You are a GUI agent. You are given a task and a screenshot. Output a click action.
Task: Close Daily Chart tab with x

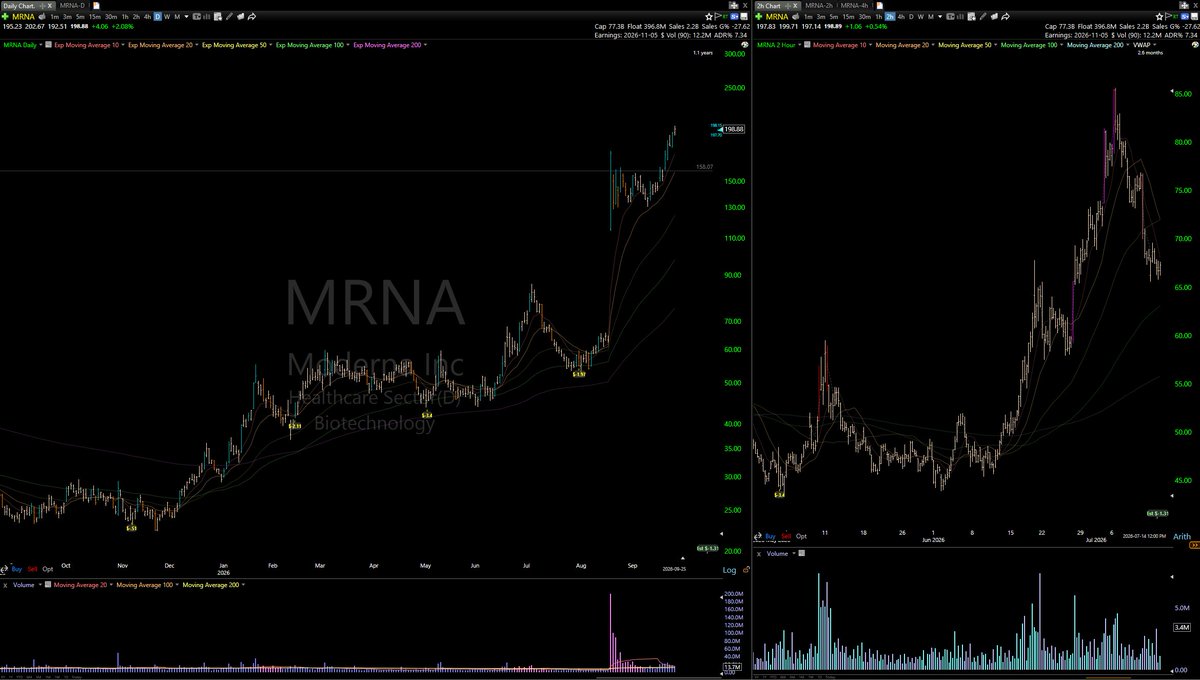(50, 5)
